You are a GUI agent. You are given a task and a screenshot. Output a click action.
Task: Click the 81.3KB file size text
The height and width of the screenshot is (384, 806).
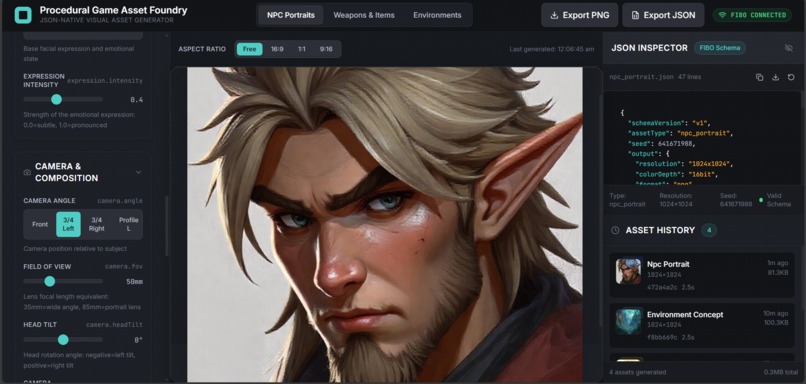[x=778, y=272]
